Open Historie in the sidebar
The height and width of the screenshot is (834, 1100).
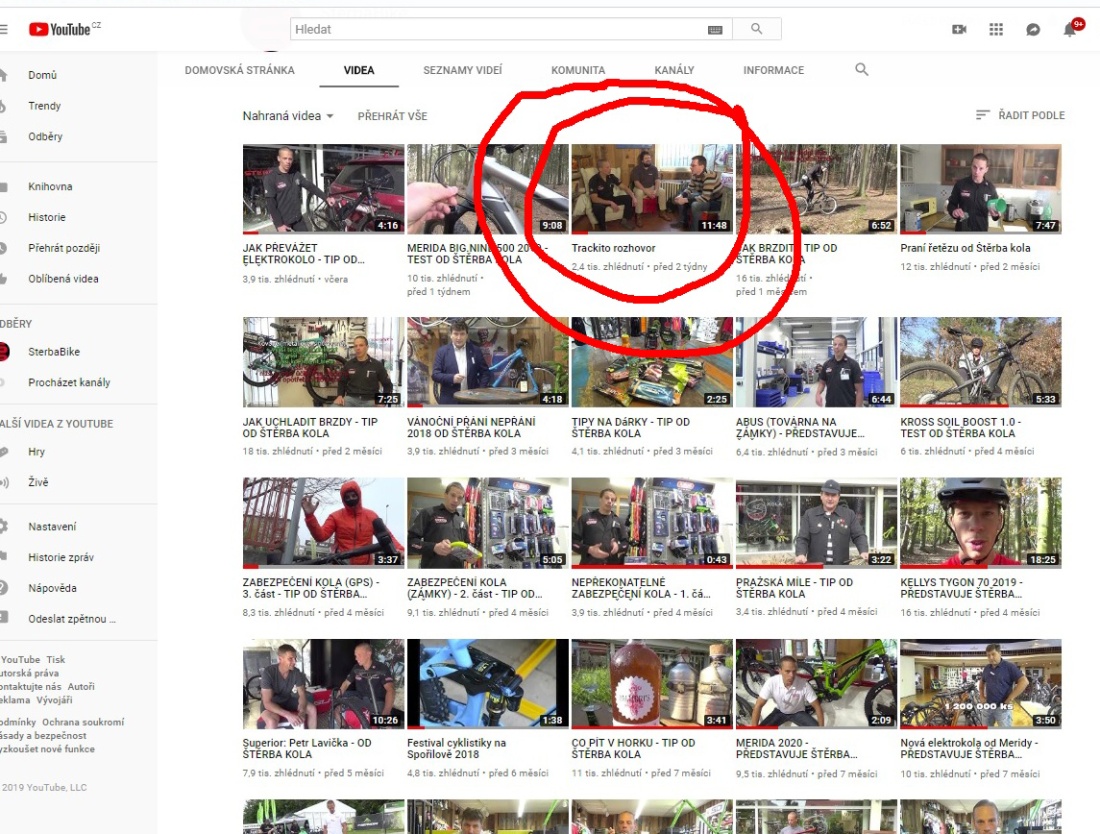[46, 217]
